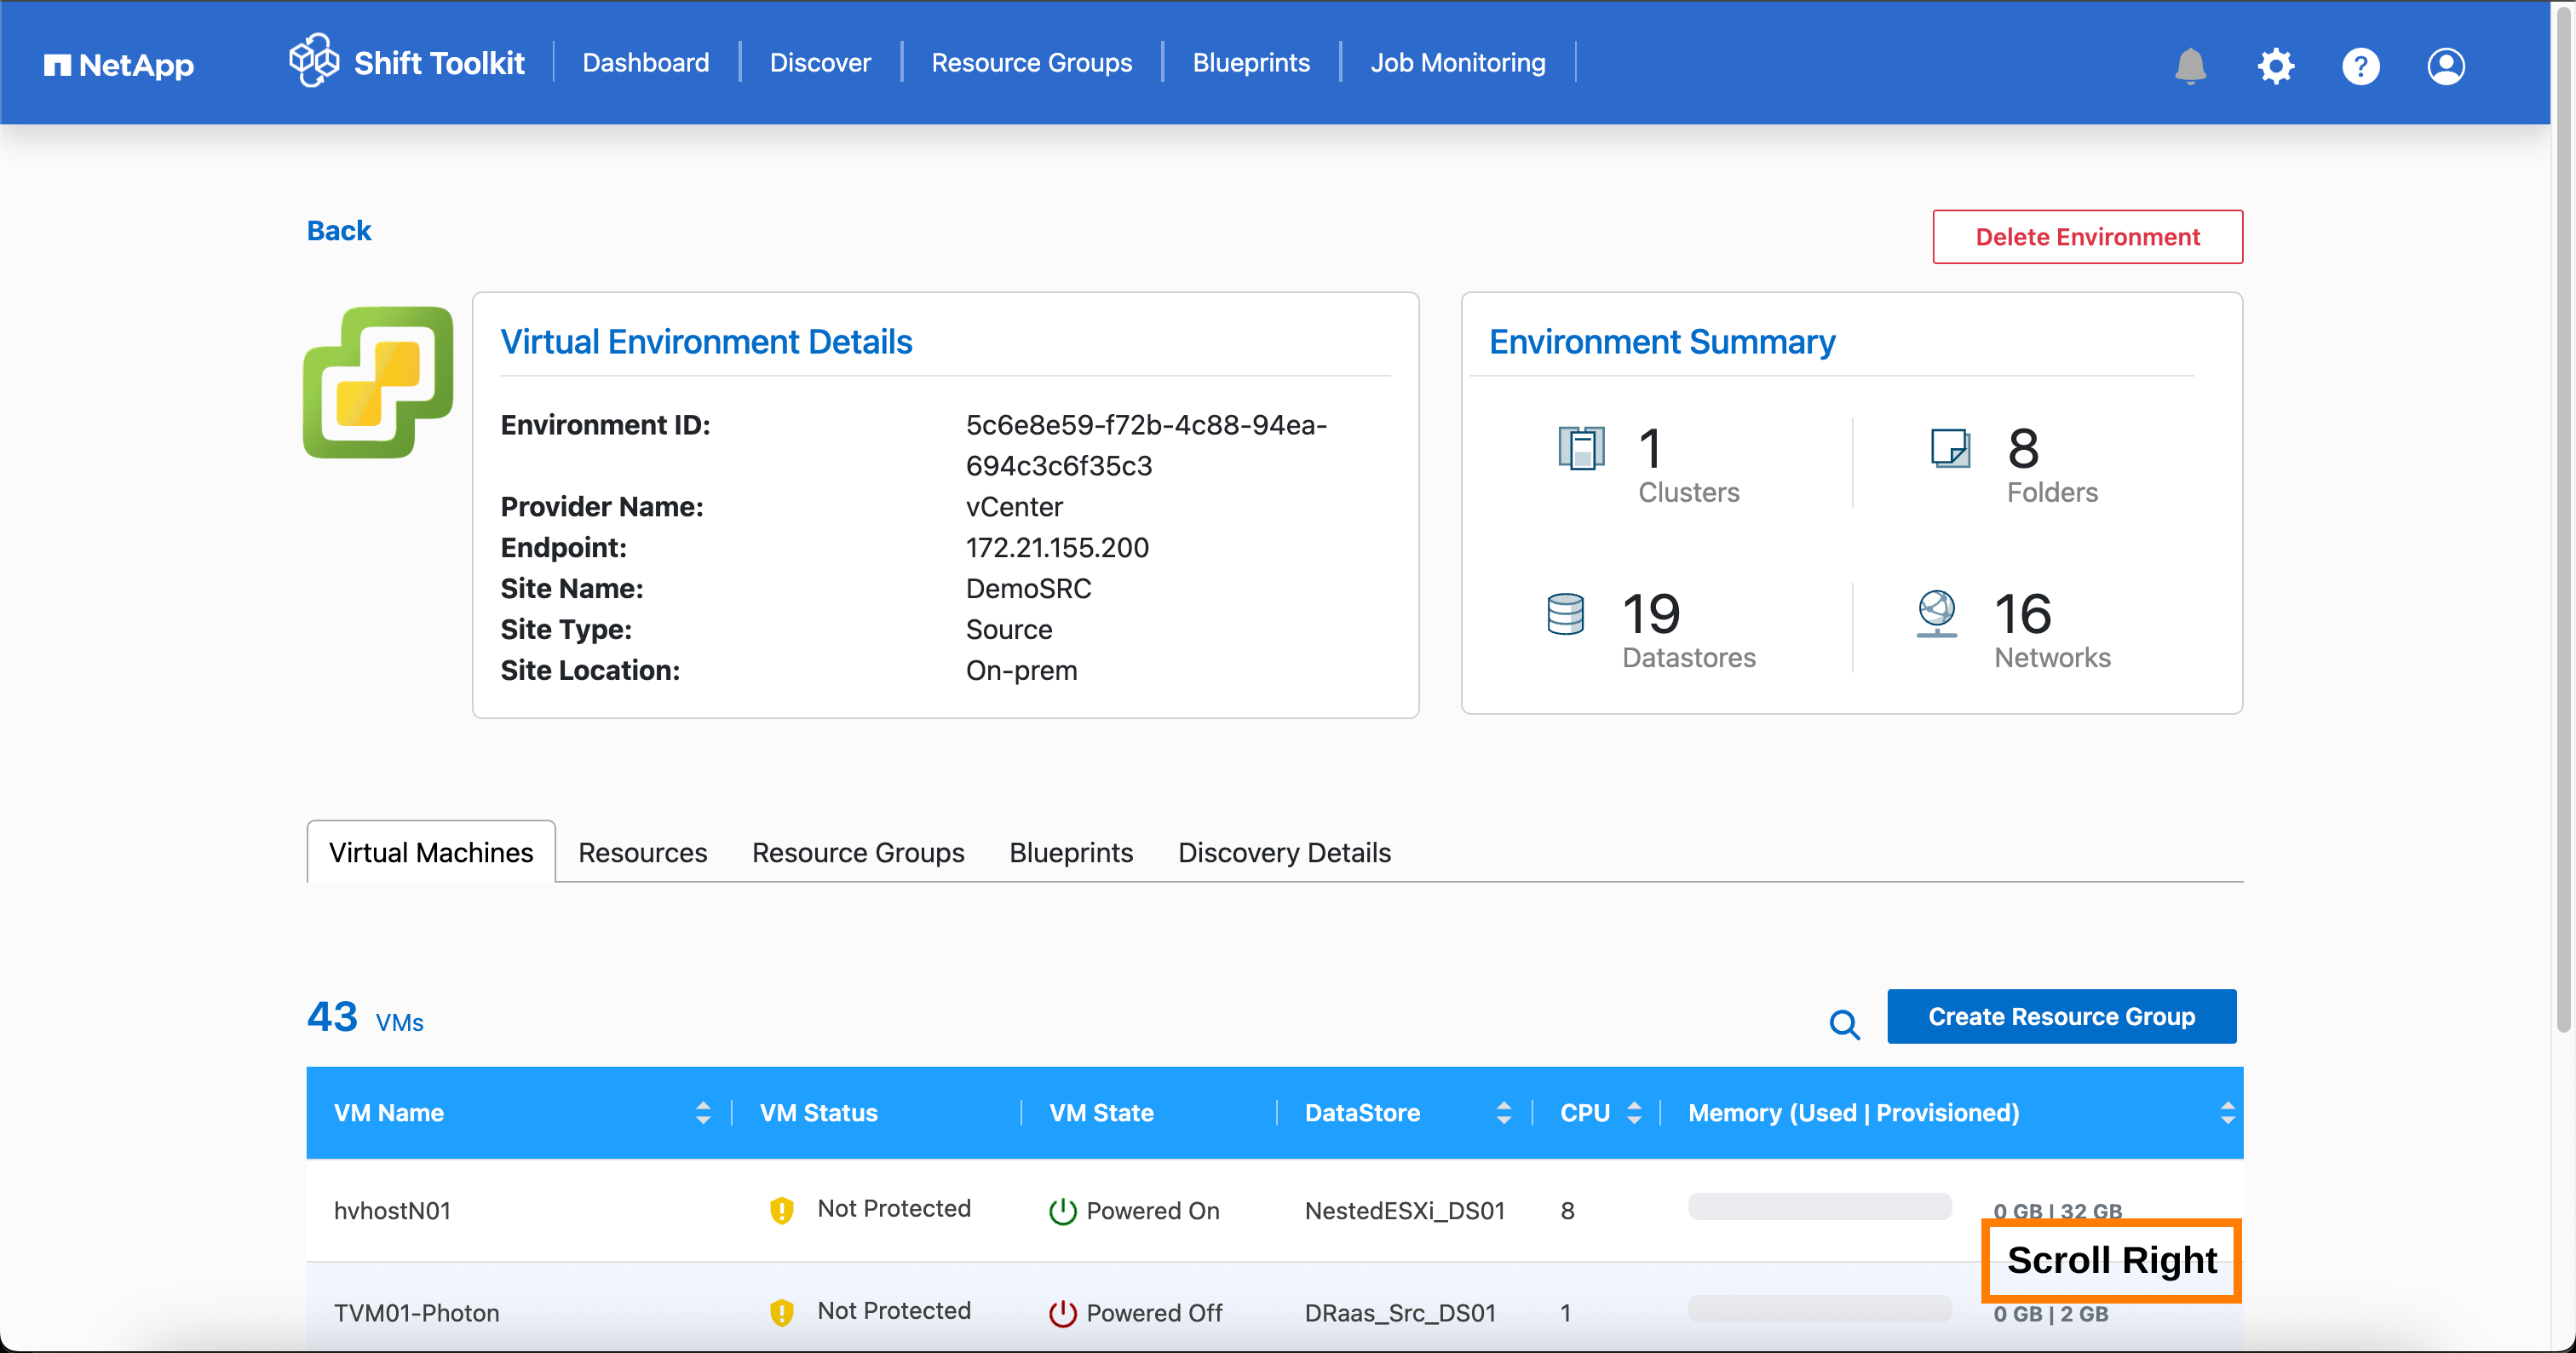
Task: Click the Networks globe icon
Action: coord(1936,613)
